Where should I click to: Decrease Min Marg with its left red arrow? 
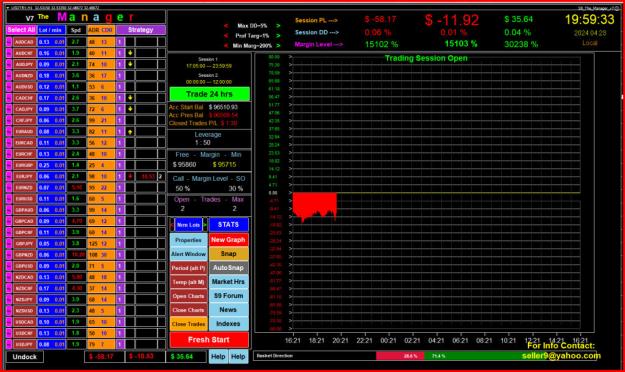click(226, 45)
